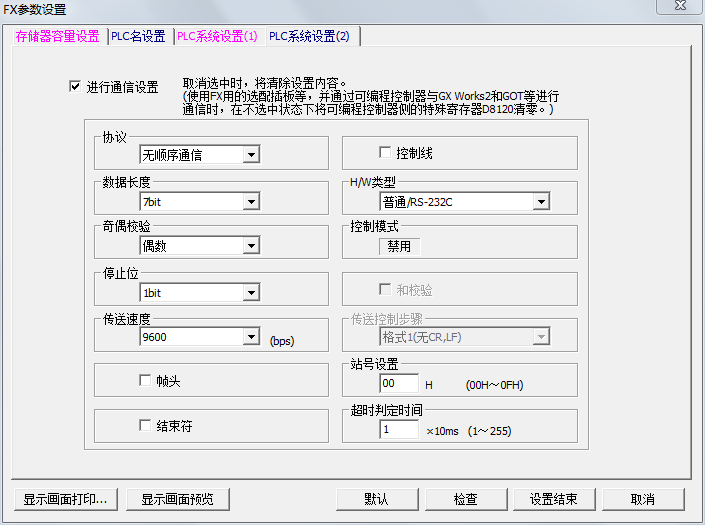Click the 显示画面预览 button
The width and height of the screenshot is (705, 525).
tap(184, 499)
